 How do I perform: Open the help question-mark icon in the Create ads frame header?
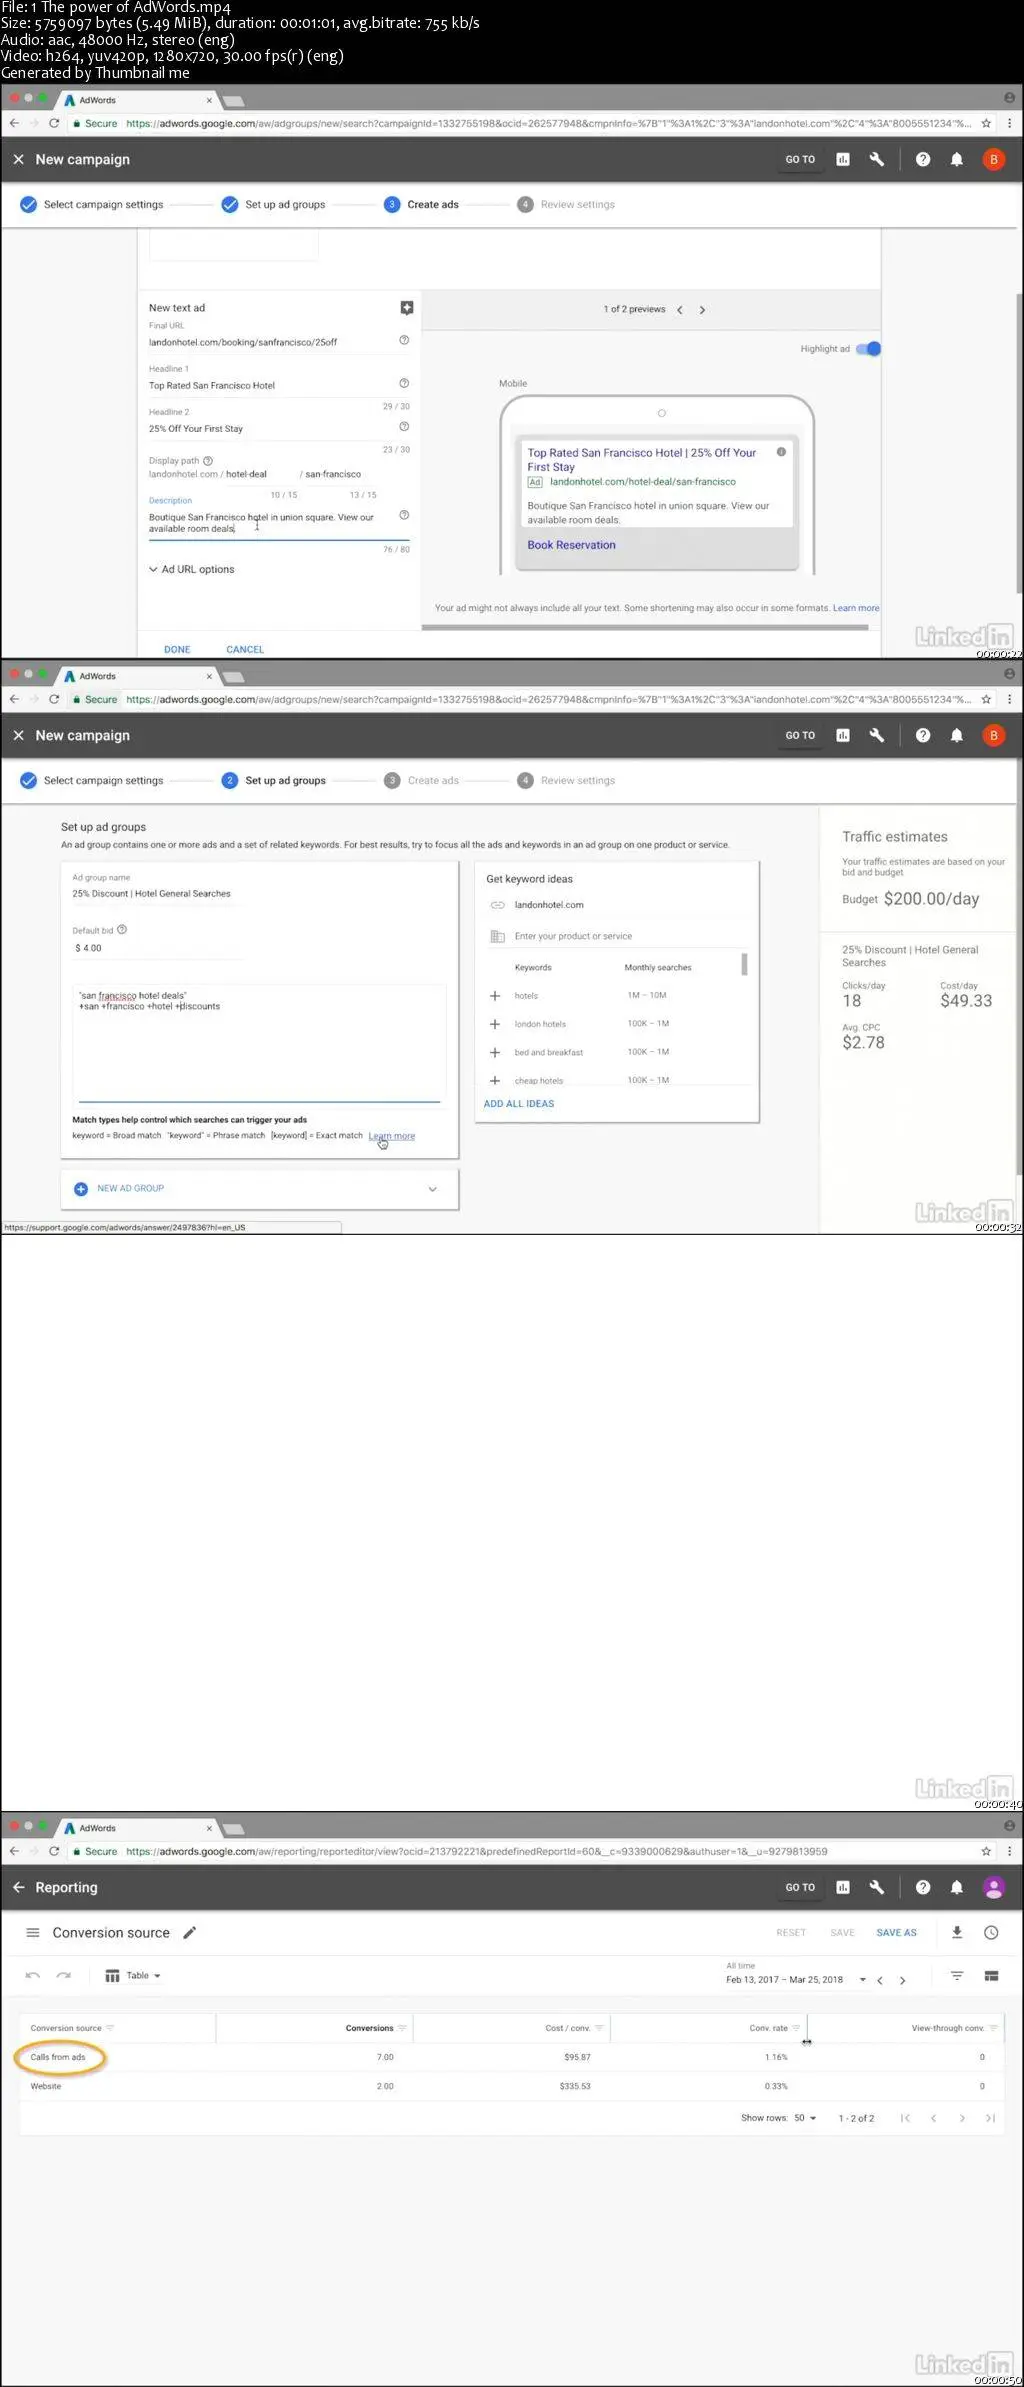[923, 159]
